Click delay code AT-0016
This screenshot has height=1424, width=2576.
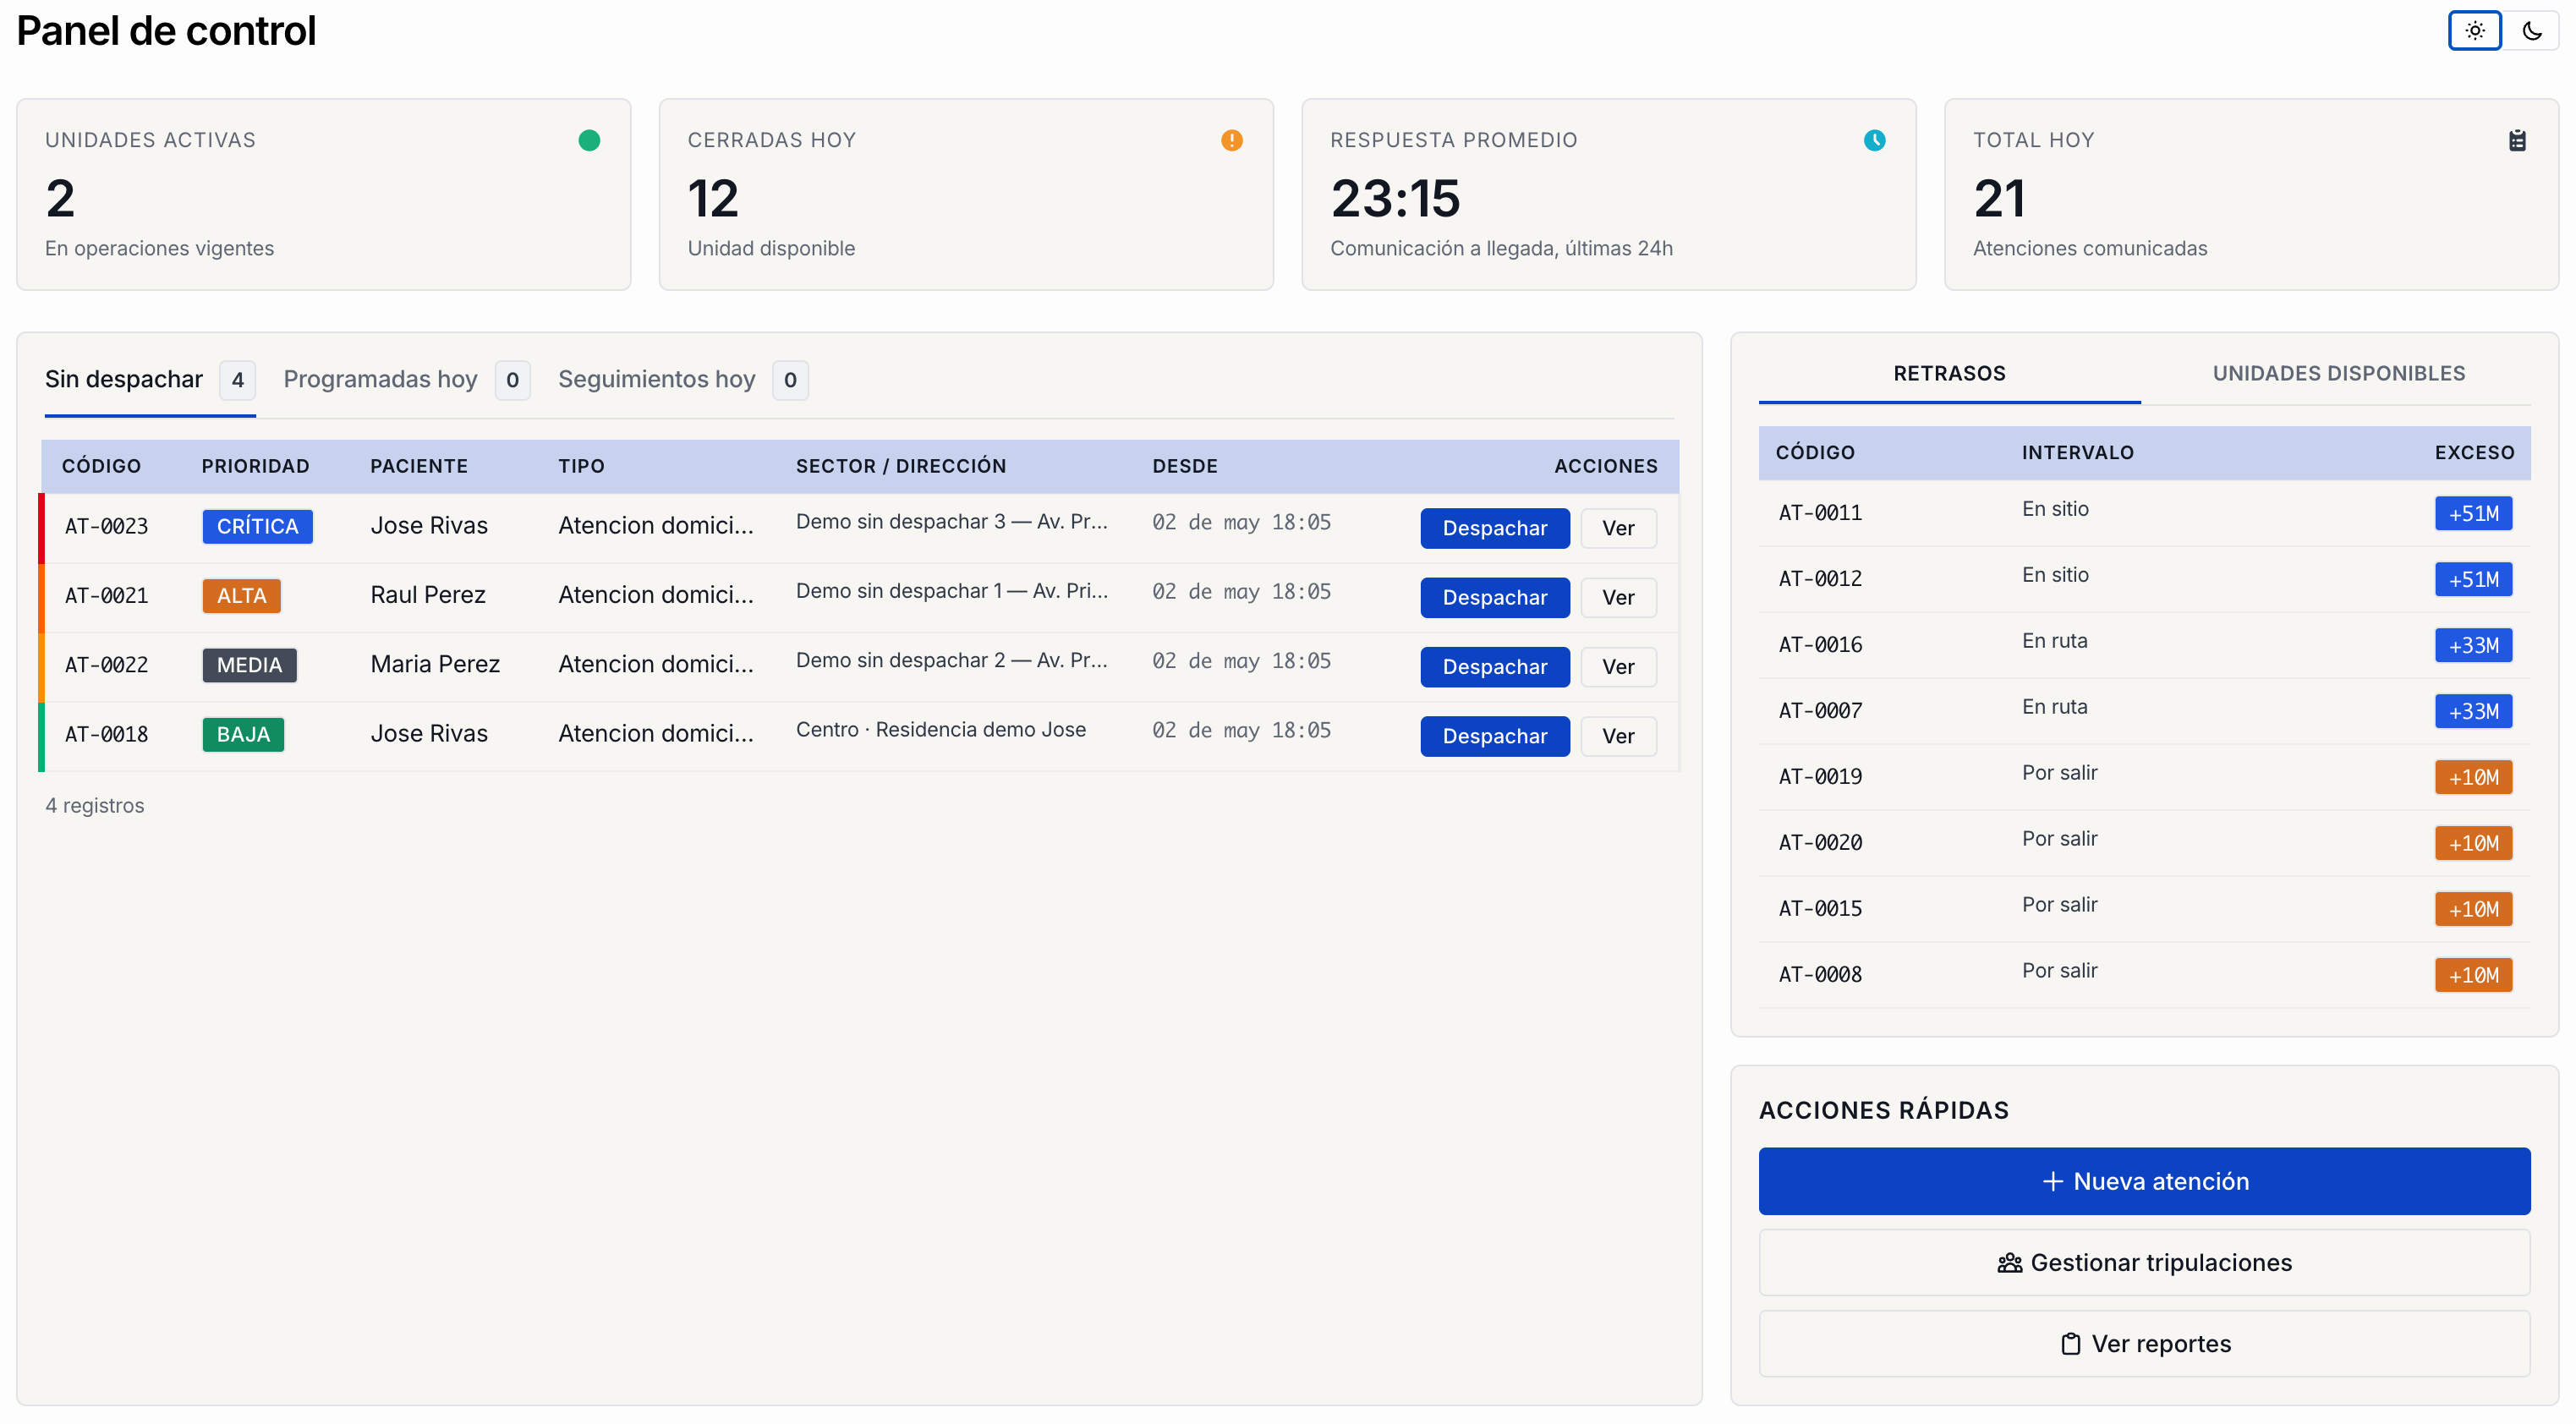[x=1820, y=646]
